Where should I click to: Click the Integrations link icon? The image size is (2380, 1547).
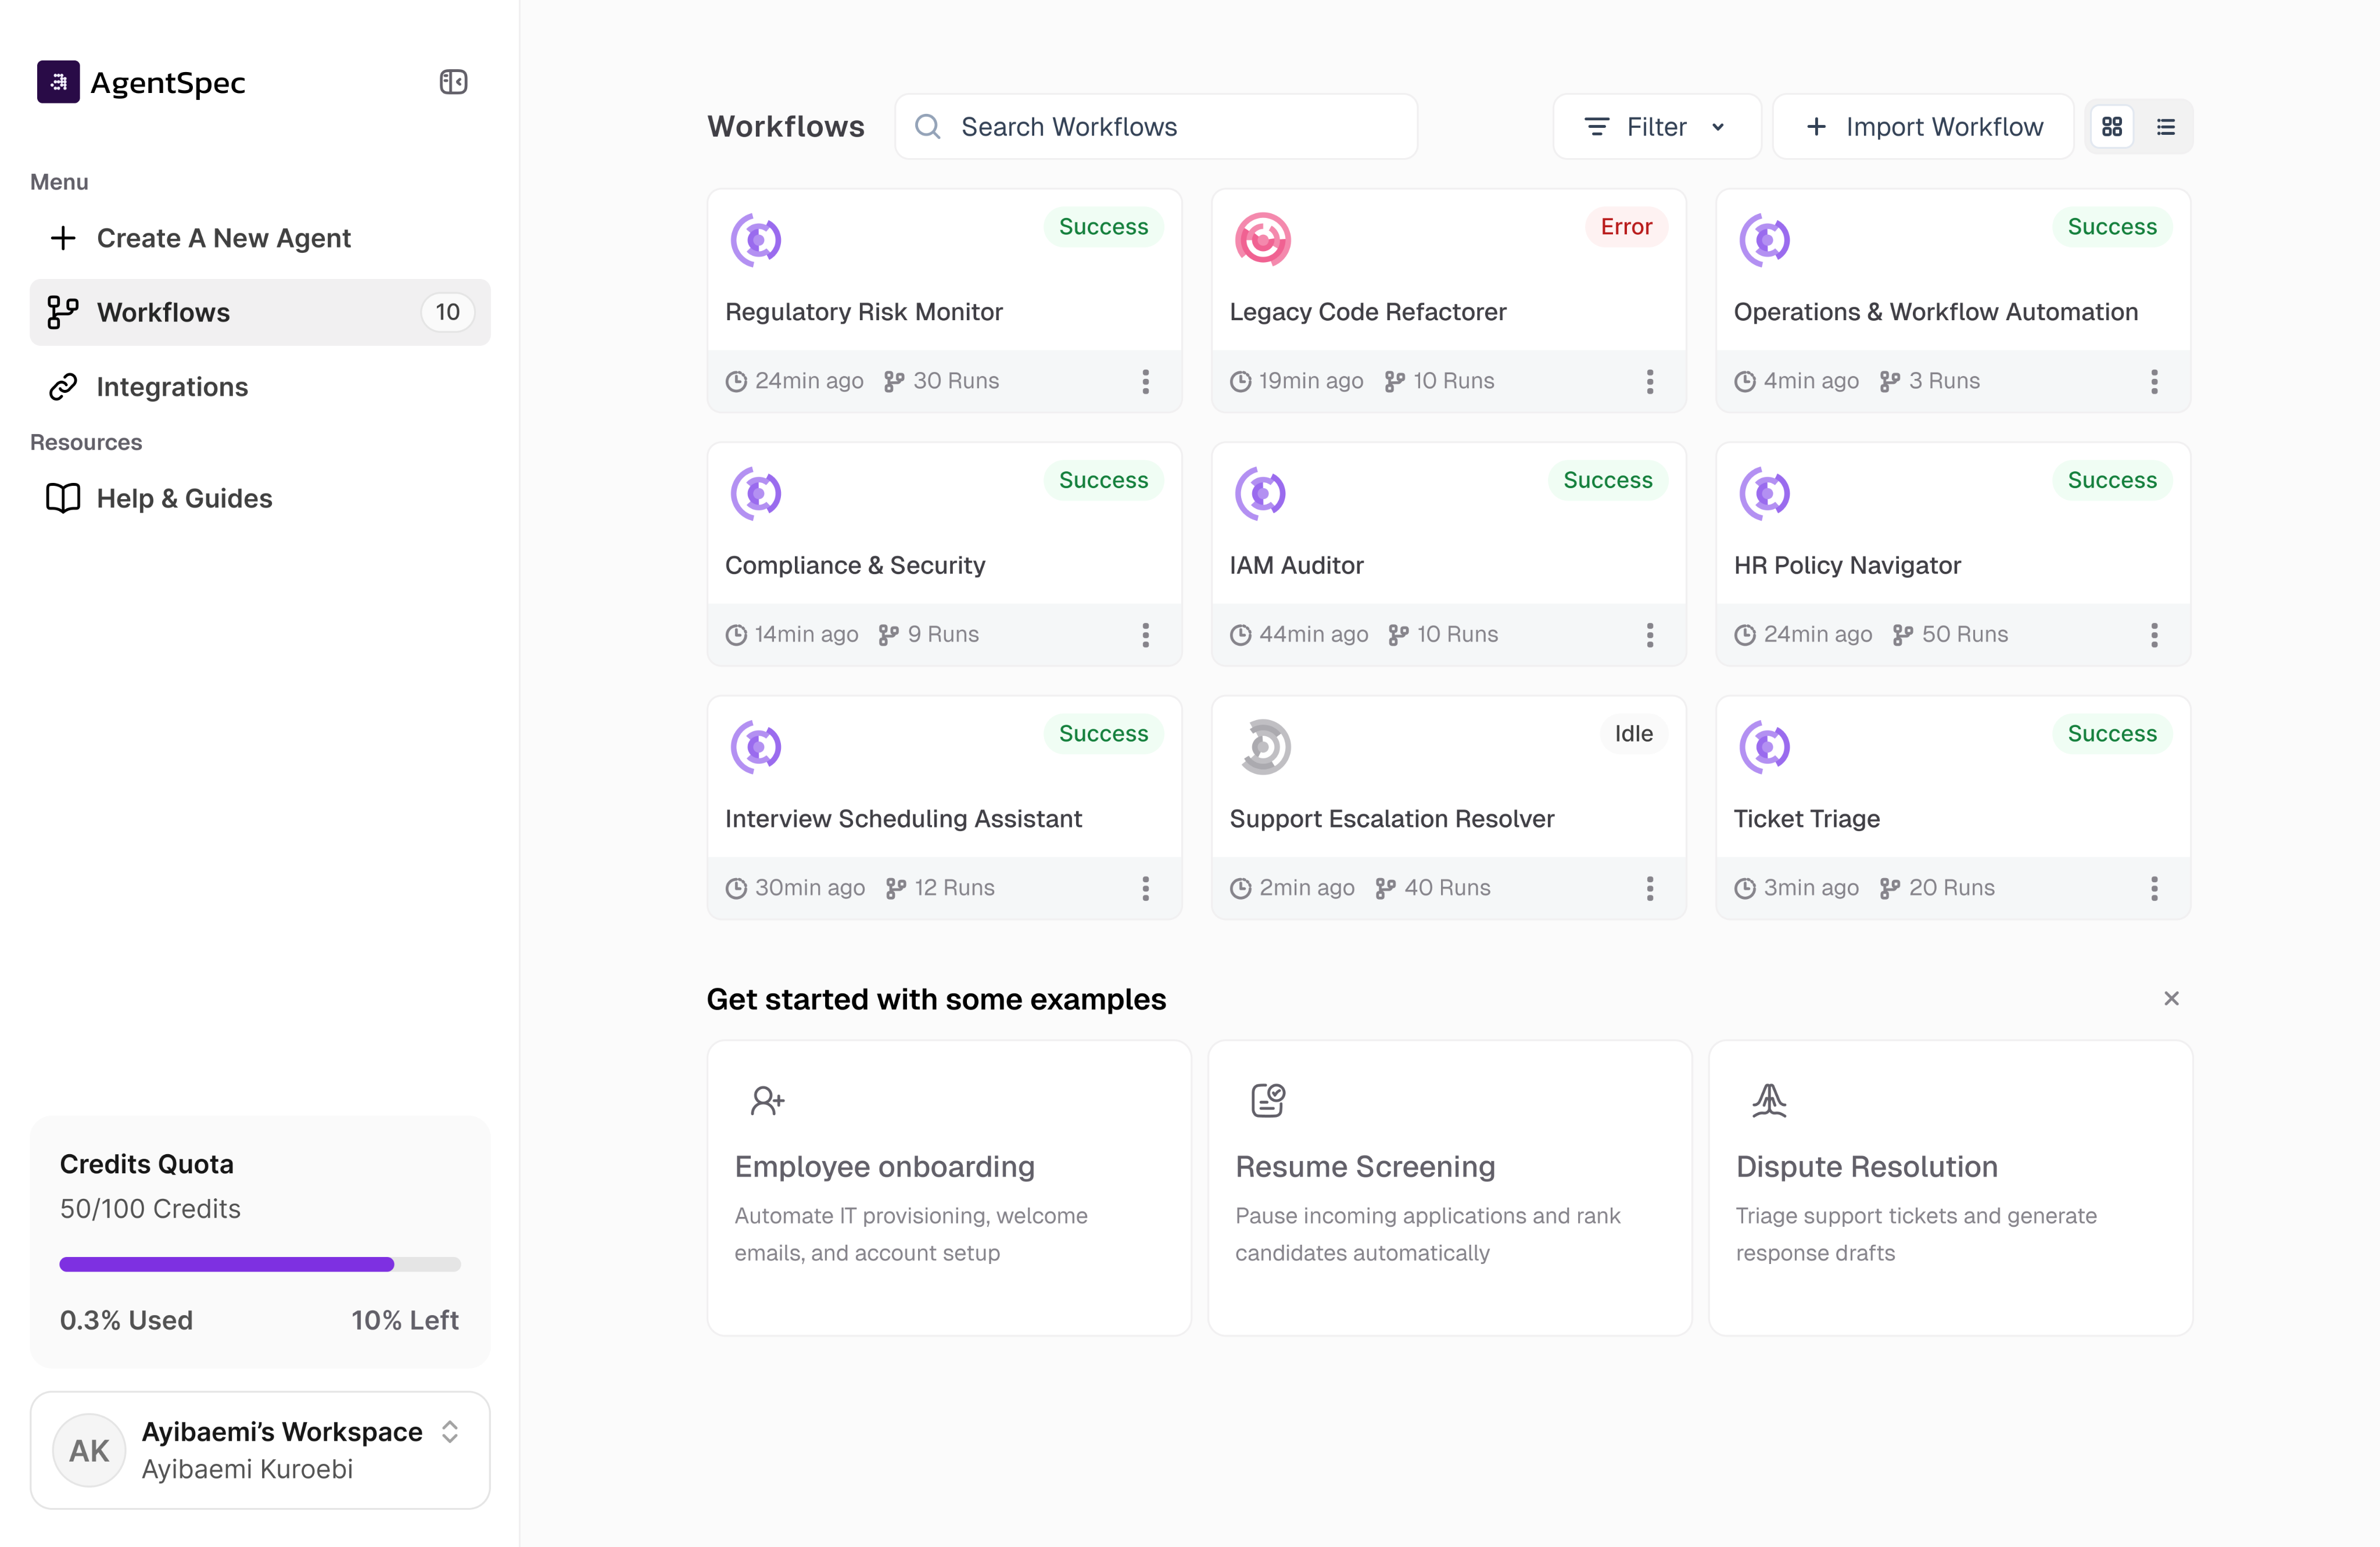[x=63, y=387]
